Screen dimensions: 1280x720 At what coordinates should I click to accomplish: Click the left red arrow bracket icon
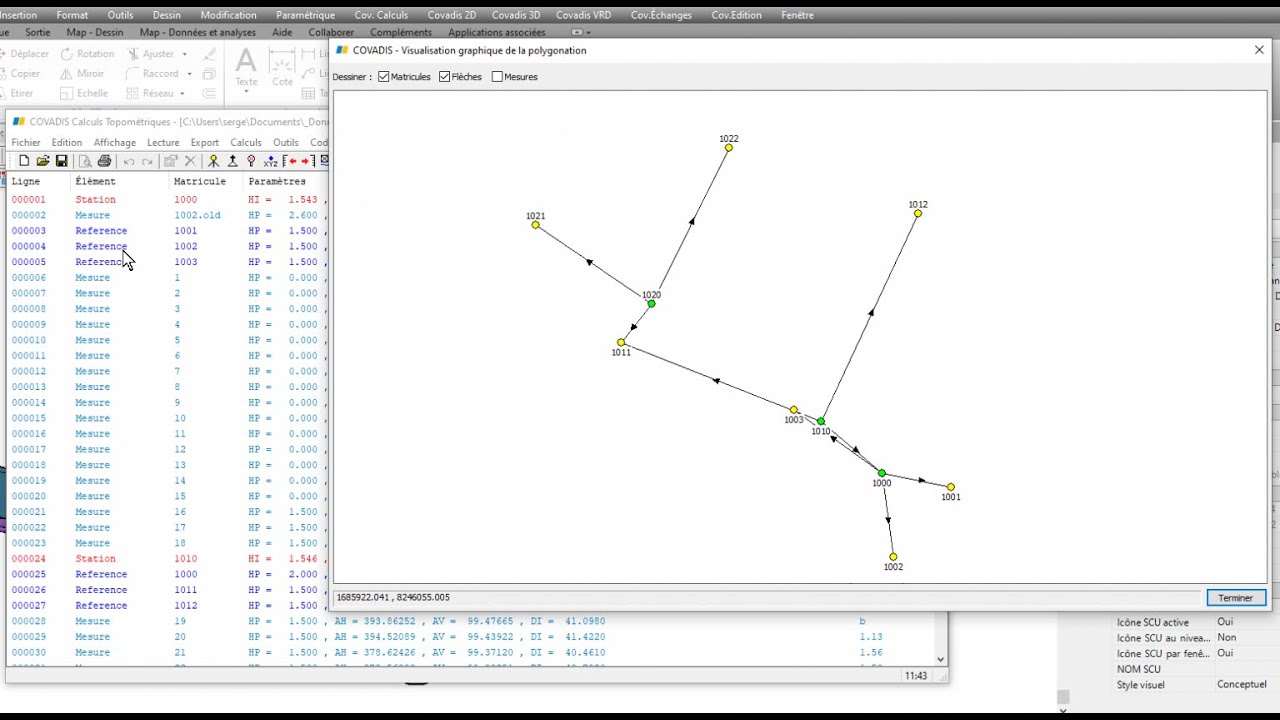291,161
